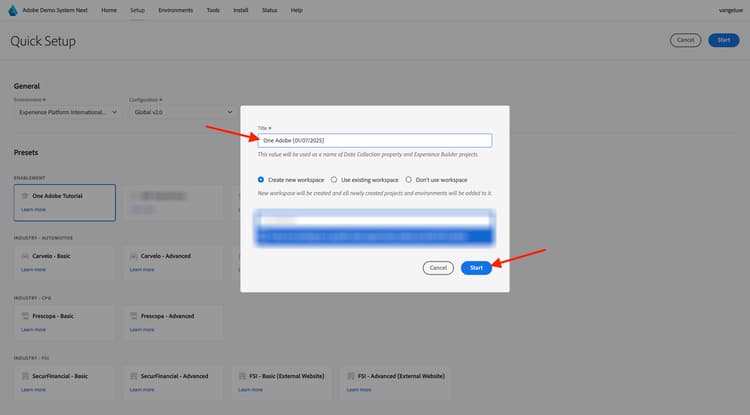The width and height of the screenshot is (750, 415).
Task: Click the Title input field in dialog
Action: point(375,140)
